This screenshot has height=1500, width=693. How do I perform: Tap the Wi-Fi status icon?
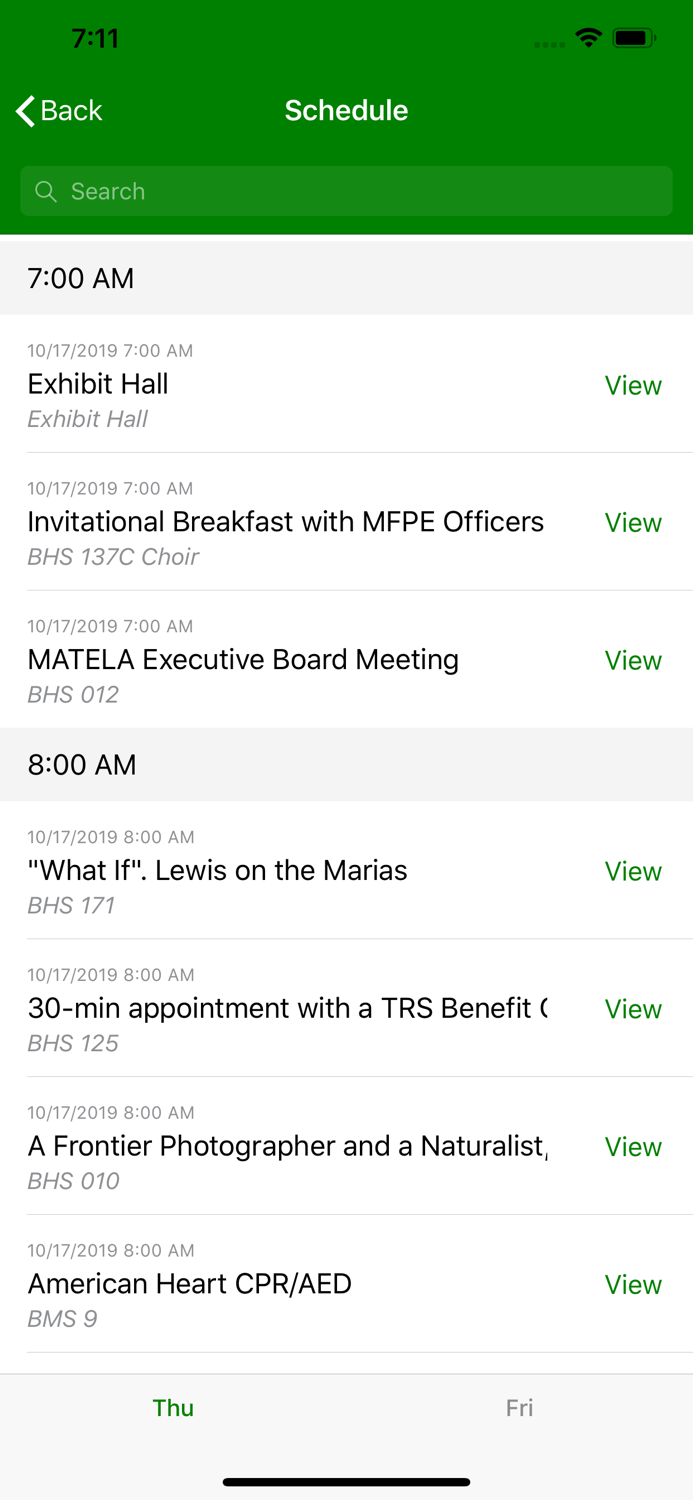pos(588,37)
